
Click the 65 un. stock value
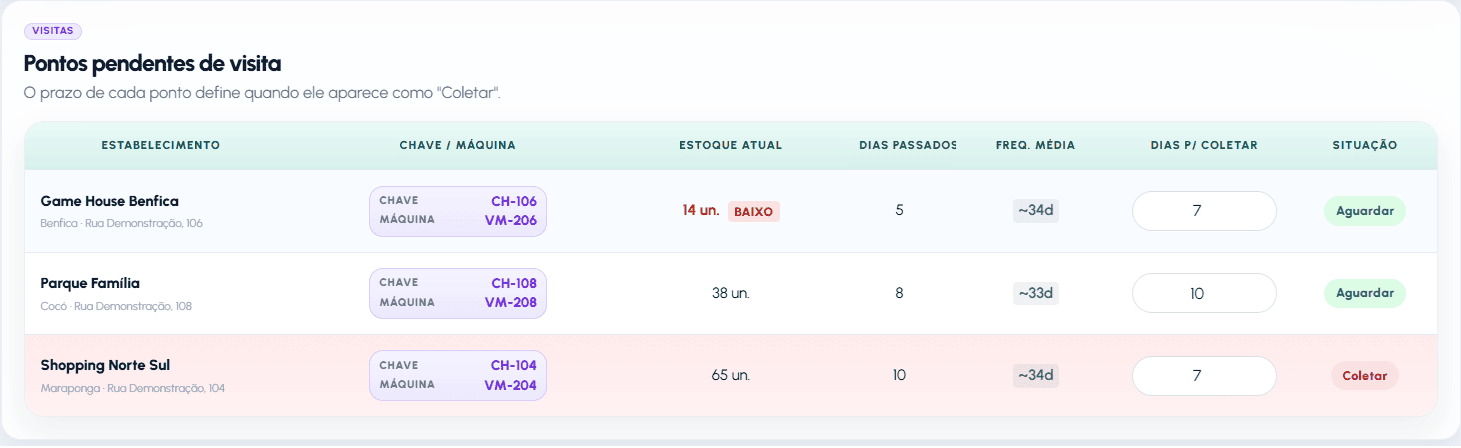pyautogui.click(x=731, y=376)
